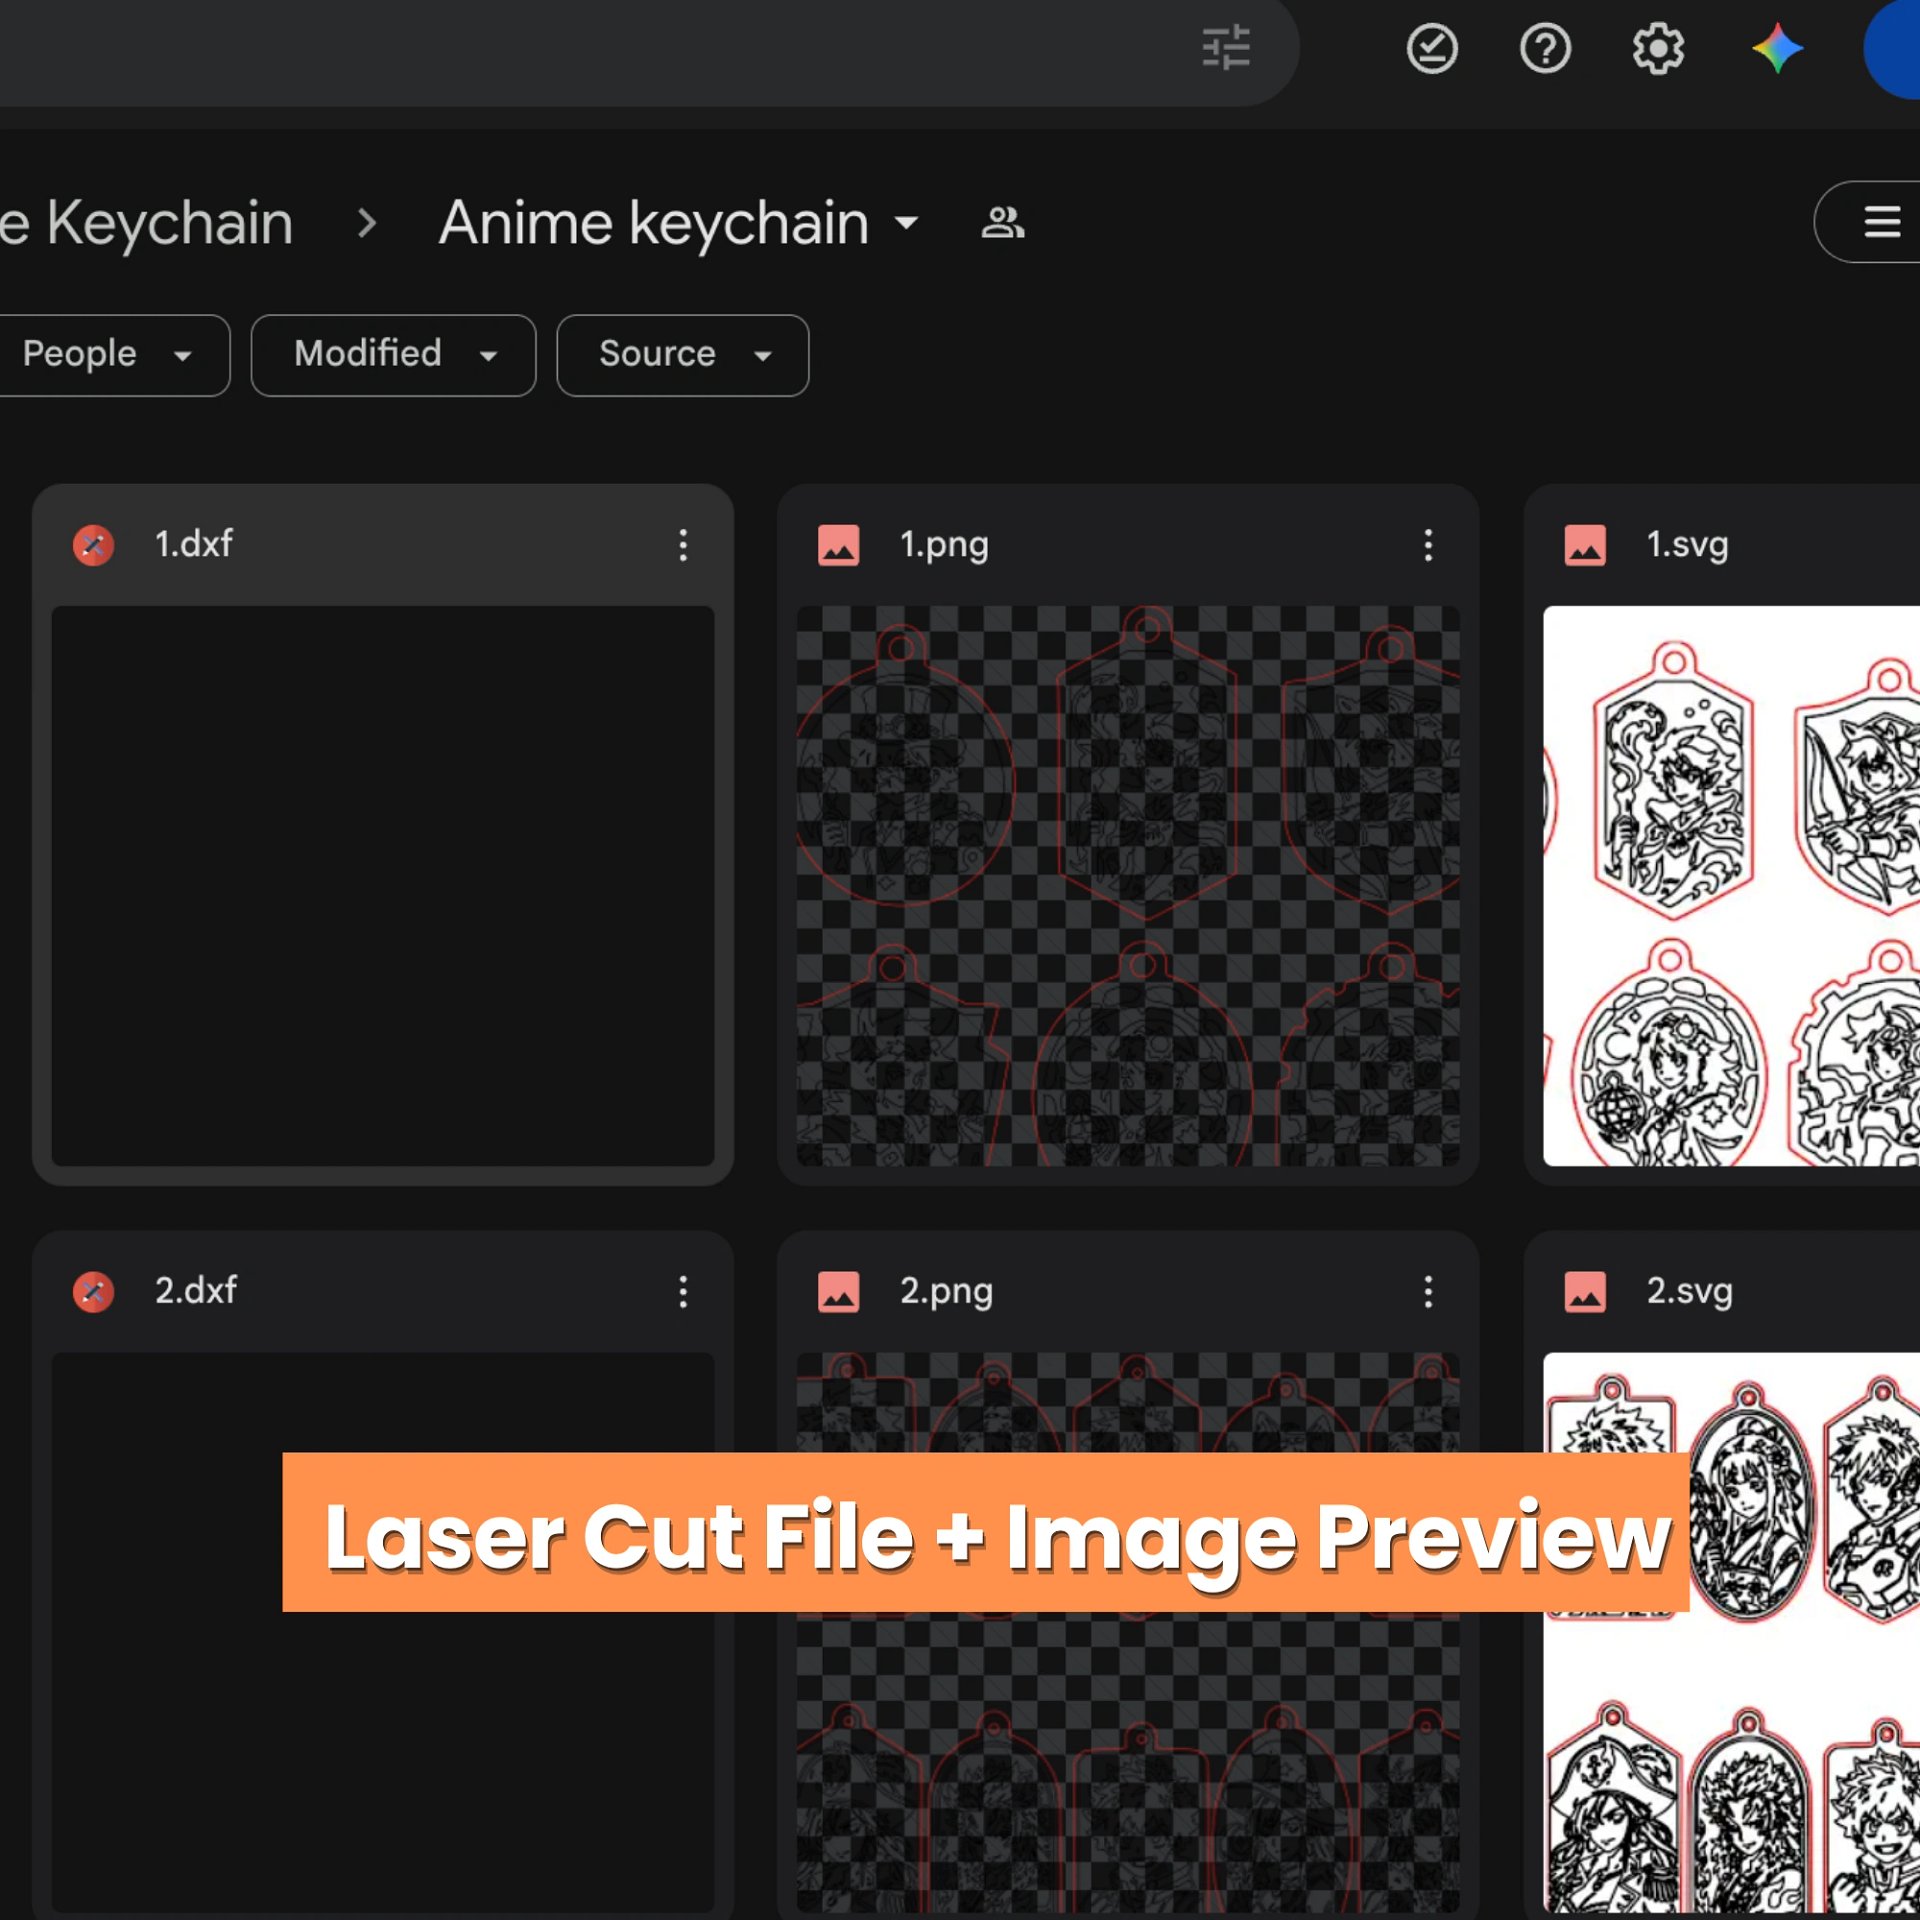Click the shared folder people icon

tap(1003, 222)
